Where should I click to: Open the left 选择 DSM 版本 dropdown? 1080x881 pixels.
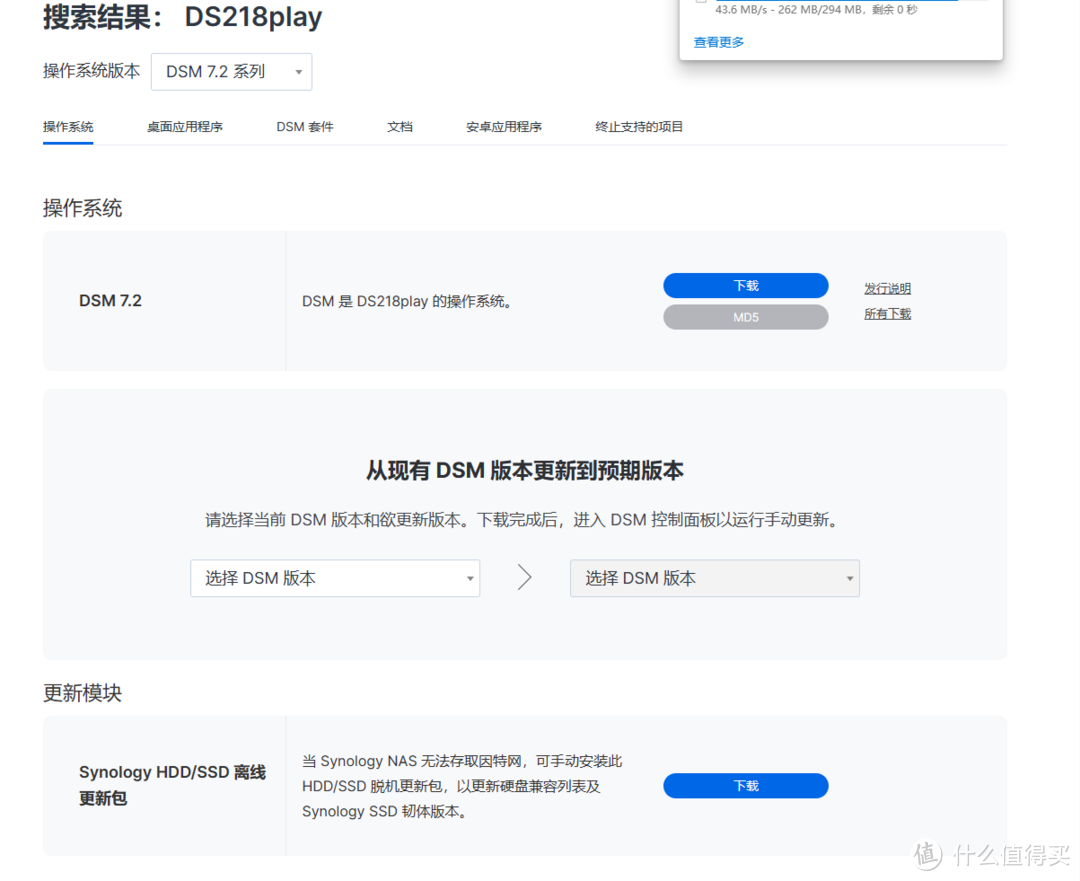pos(334,578)
